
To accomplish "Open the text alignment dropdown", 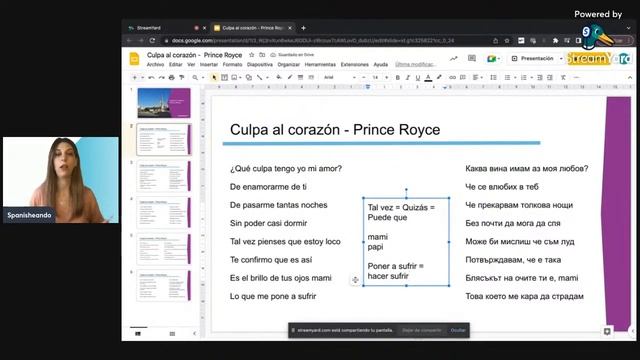I will pyautogui.click(x=478, y=78).
